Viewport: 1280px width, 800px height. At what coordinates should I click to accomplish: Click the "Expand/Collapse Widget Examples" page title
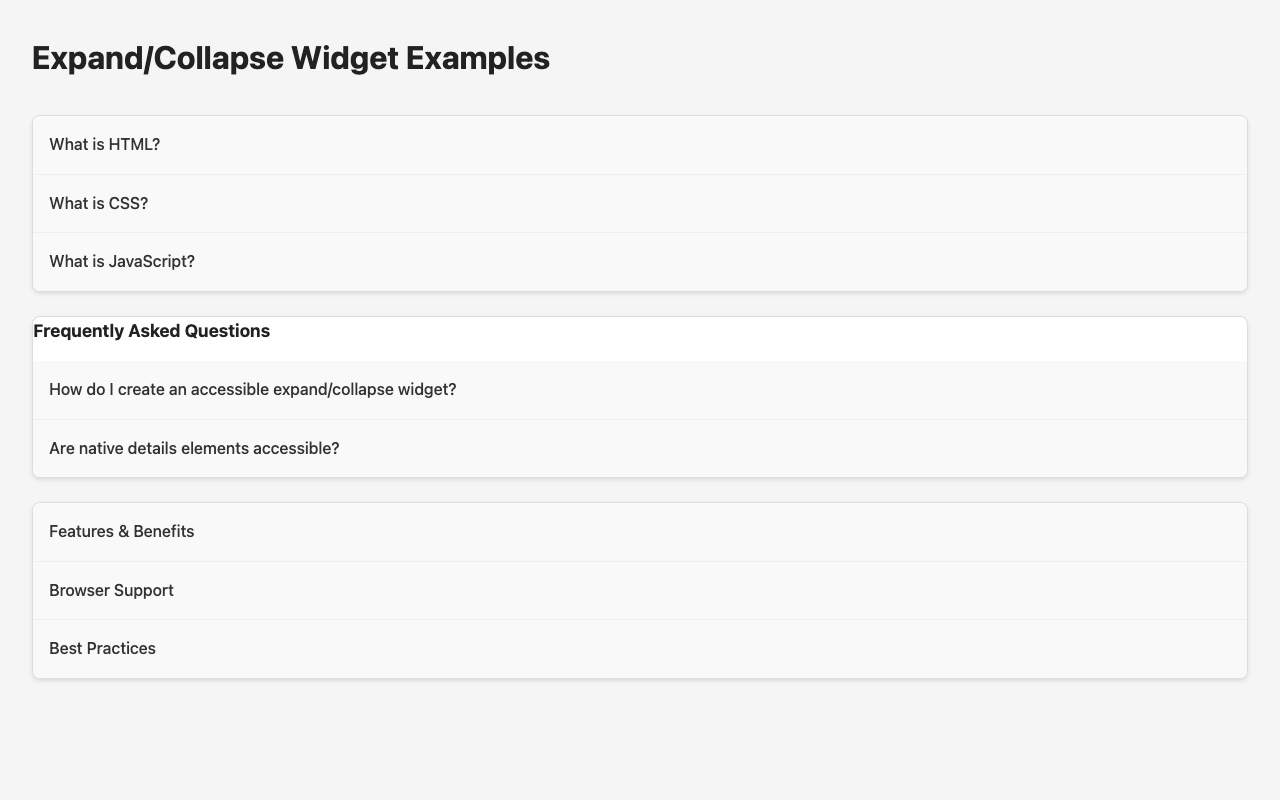coord(289,60)
